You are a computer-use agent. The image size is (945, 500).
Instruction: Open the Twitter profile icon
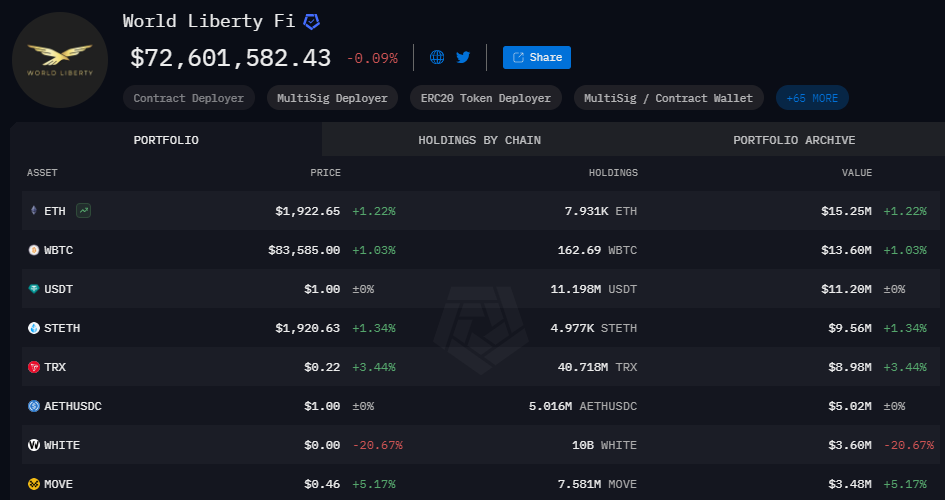[x=463, y=57]
